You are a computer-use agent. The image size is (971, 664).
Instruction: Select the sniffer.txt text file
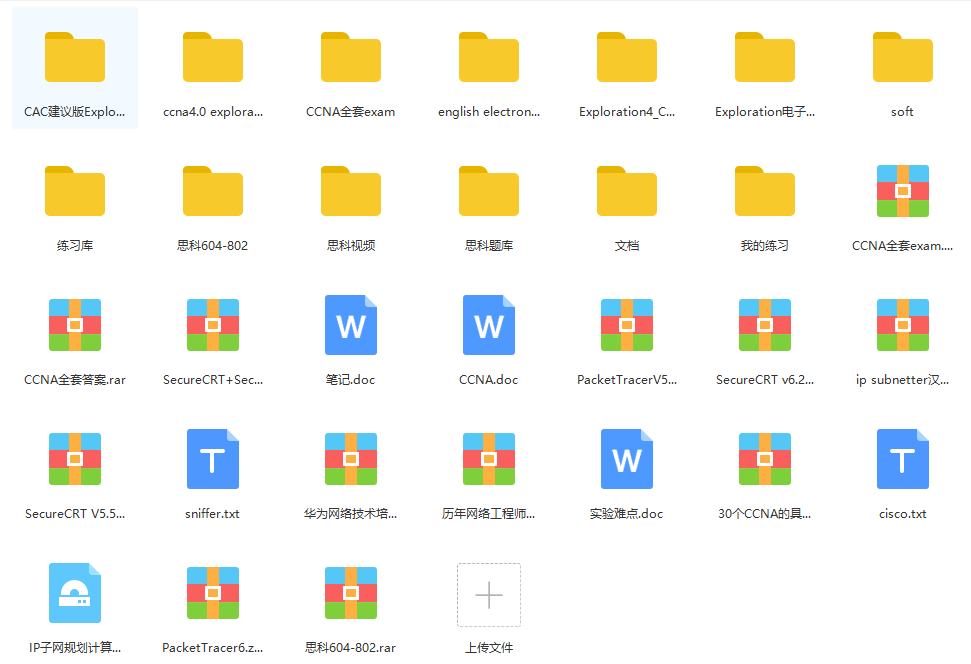213,459
